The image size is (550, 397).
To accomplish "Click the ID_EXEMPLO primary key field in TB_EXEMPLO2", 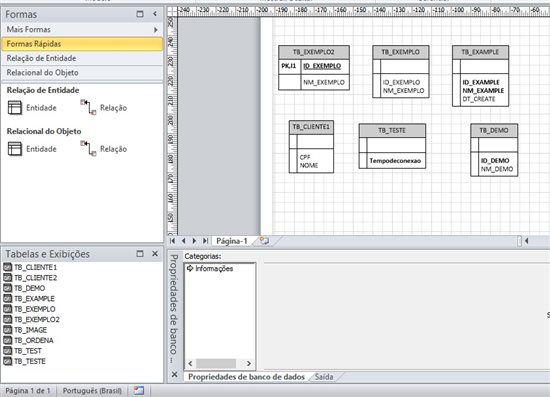I will (322, 66).
